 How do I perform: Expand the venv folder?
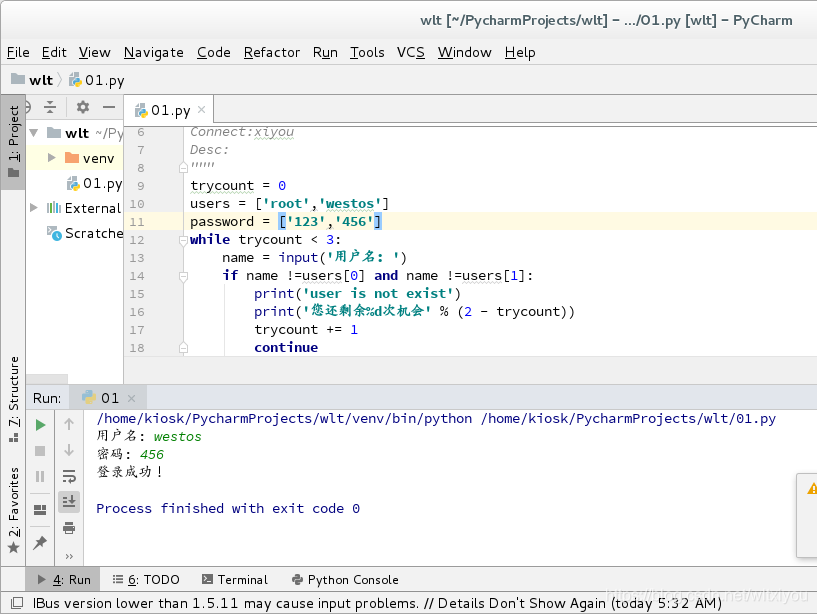(51, 157)
